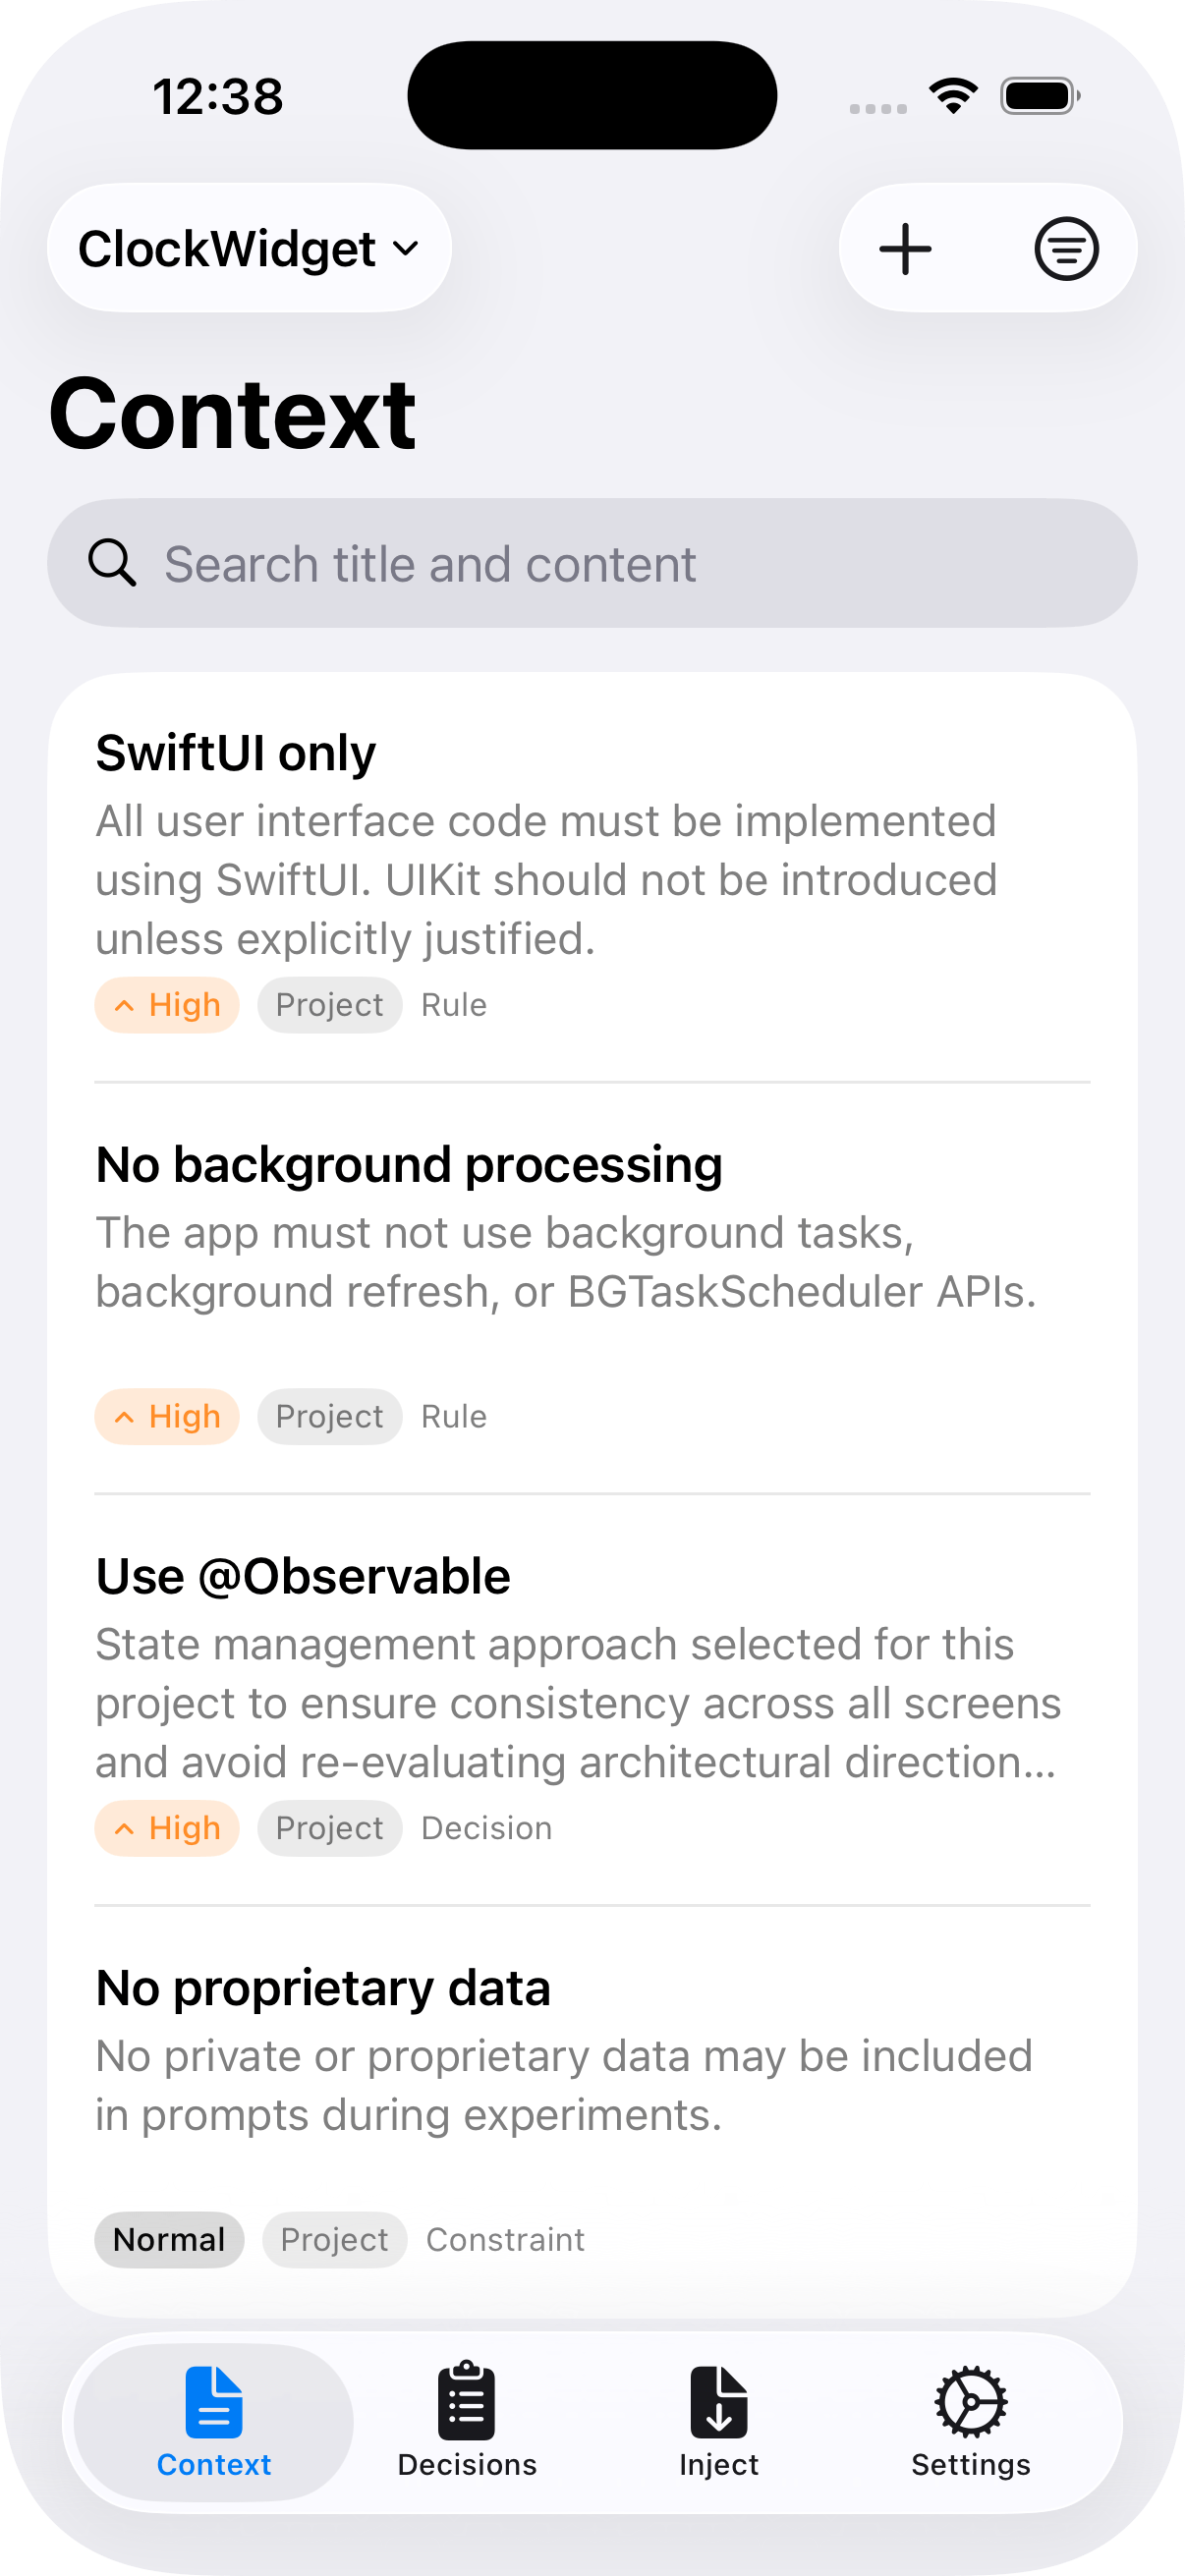Tap High priority on No background processing
Screen dimensions: 1185x2576
(167, 1417)
